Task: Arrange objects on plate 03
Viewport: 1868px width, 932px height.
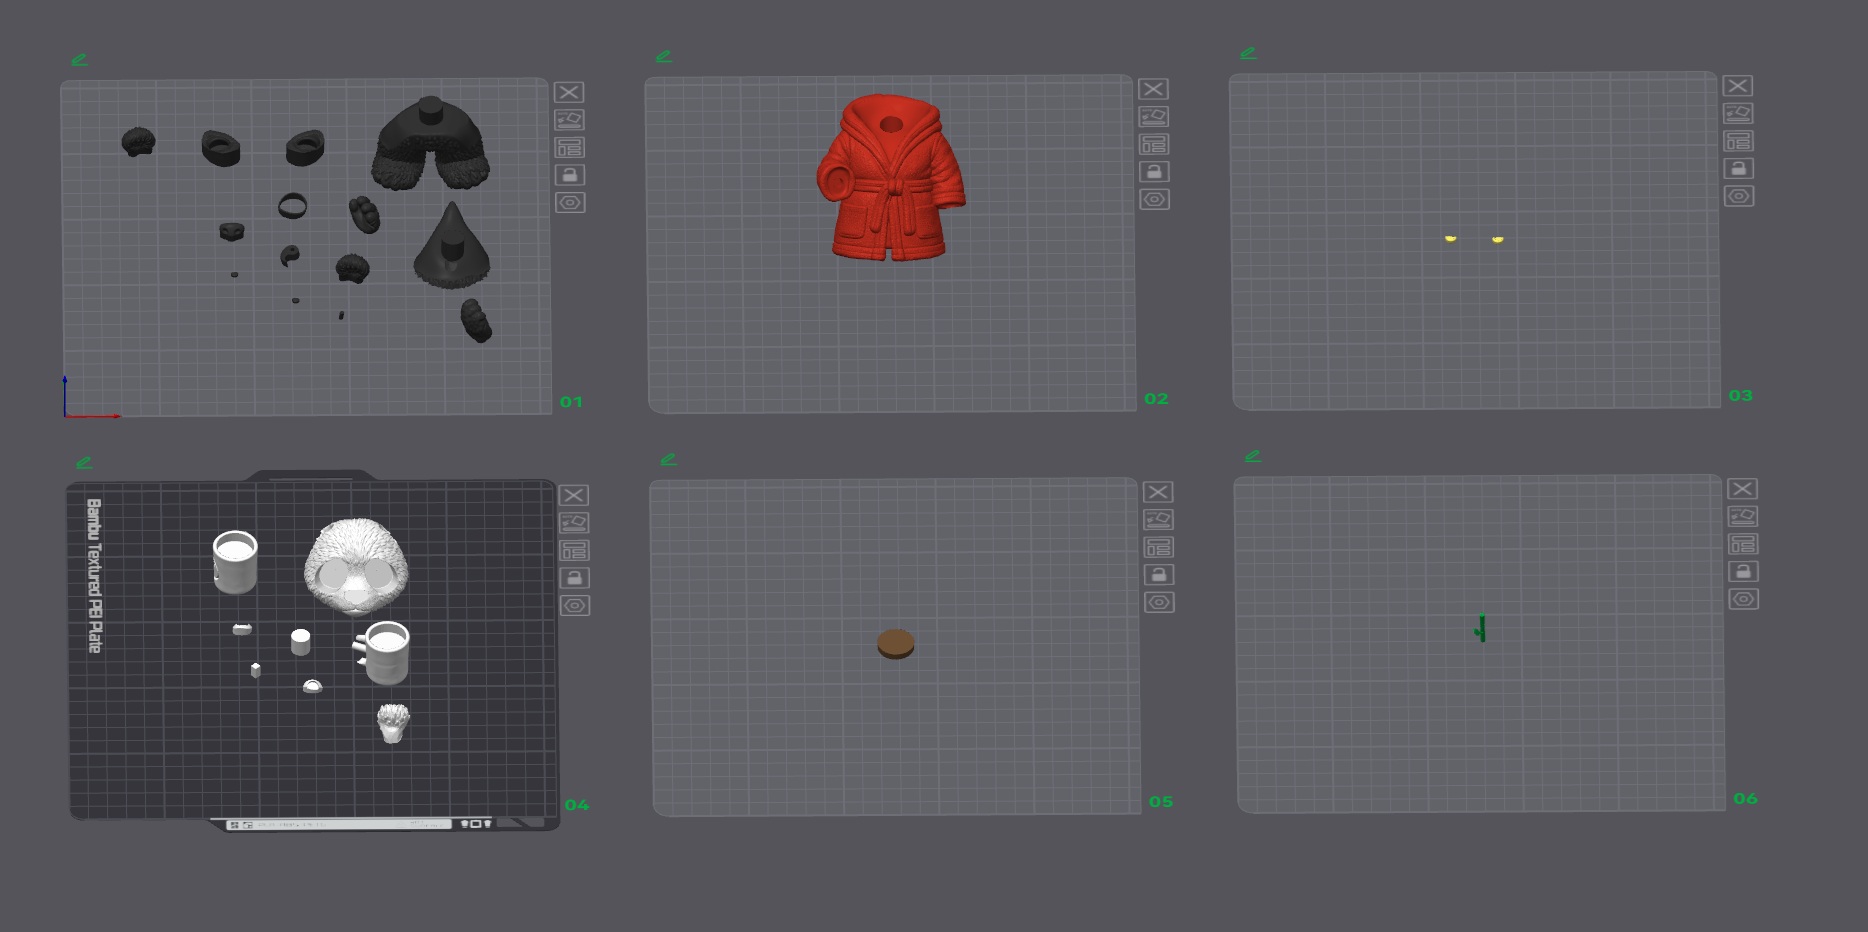Action: pos(1738,141)
